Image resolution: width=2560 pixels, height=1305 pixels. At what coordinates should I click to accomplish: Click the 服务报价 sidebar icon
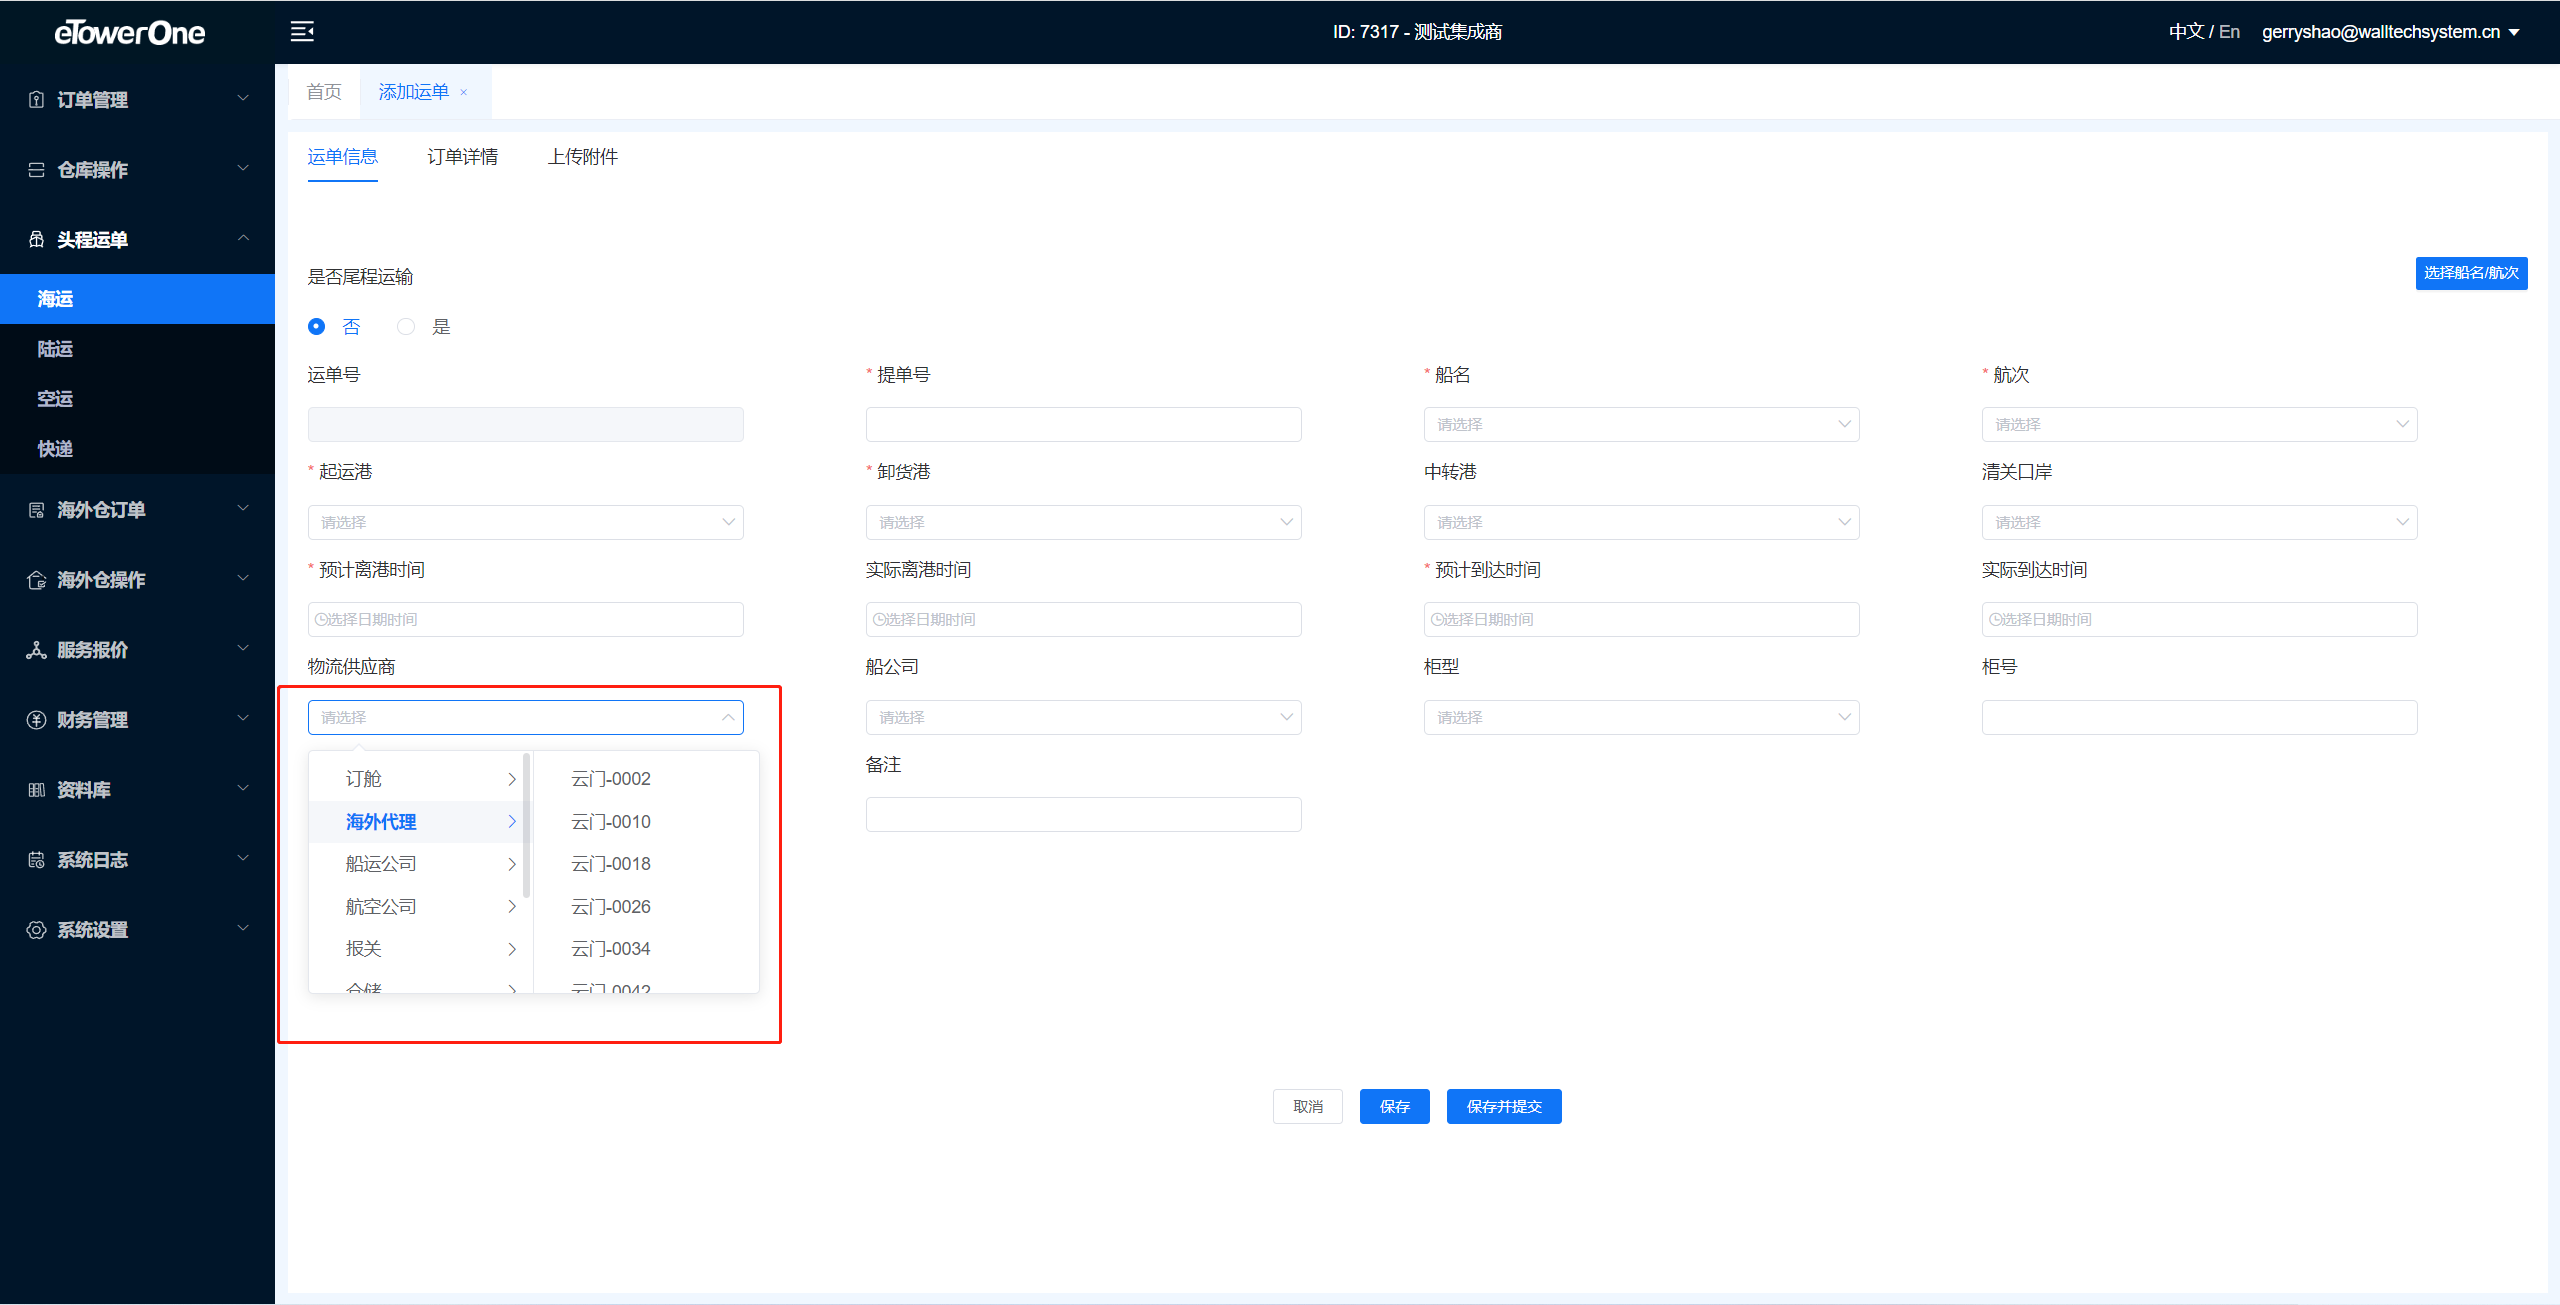point(37,650)
